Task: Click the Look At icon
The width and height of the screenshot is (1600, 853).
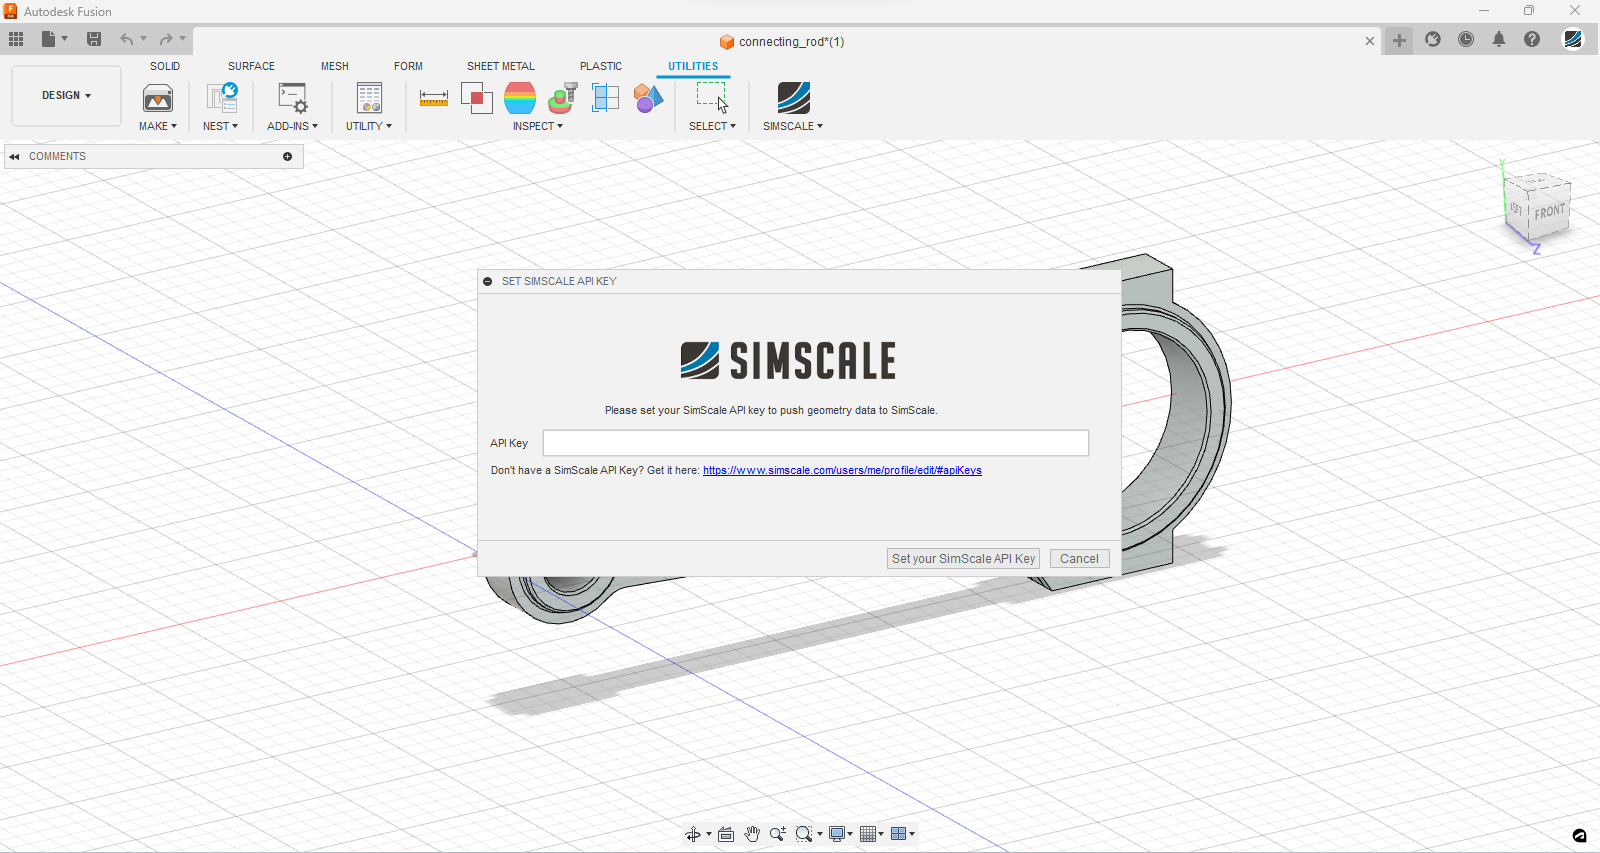Action: point(726,834)
